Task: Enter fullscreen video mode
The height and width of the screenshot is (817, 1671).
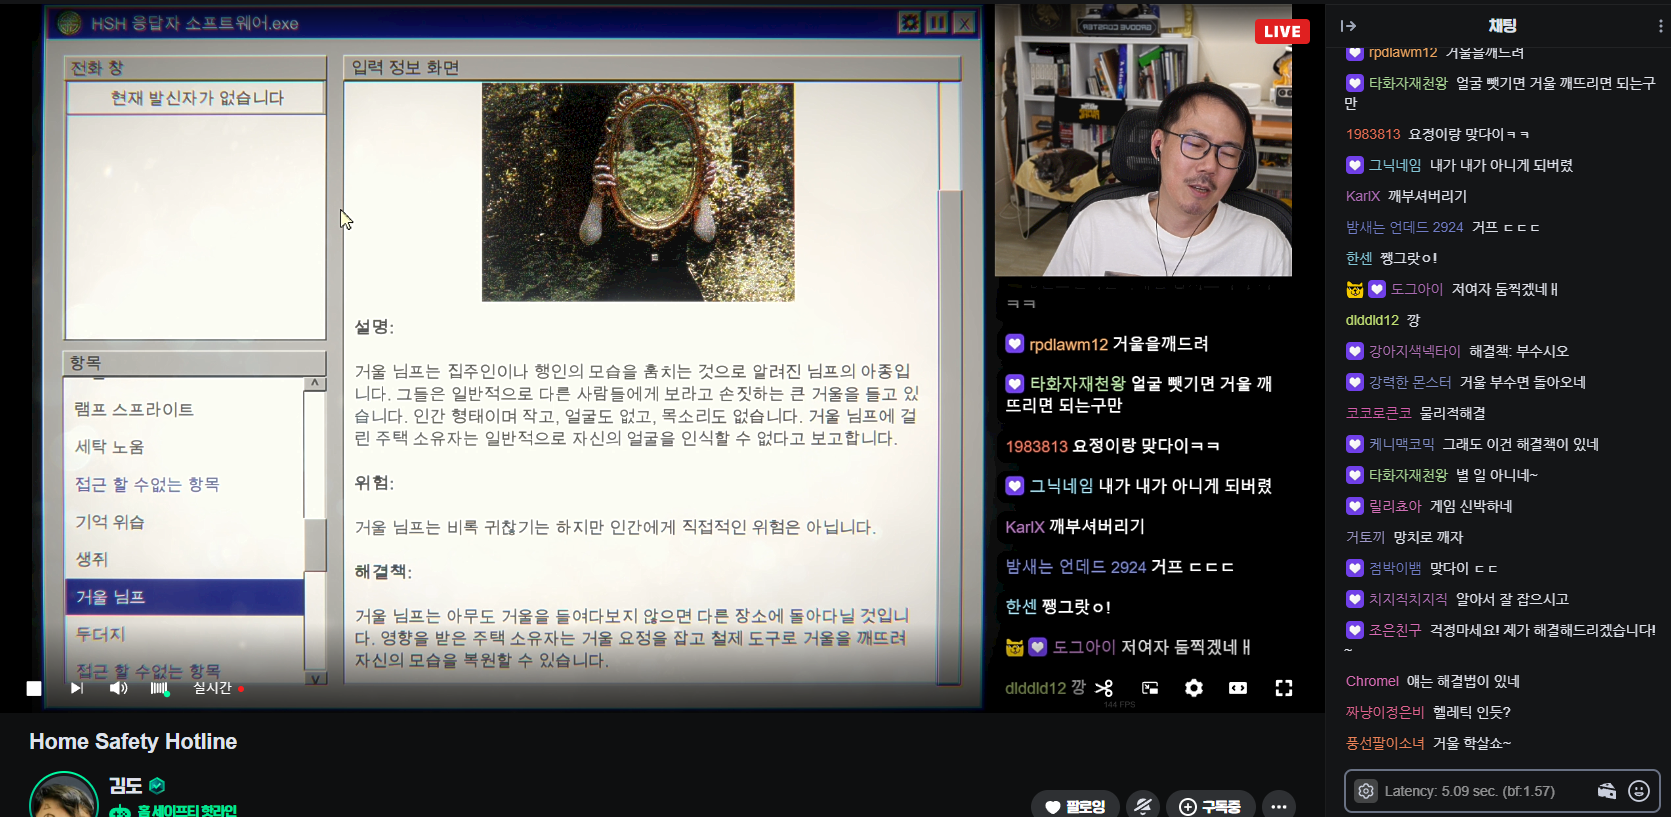Action: 1284,688
